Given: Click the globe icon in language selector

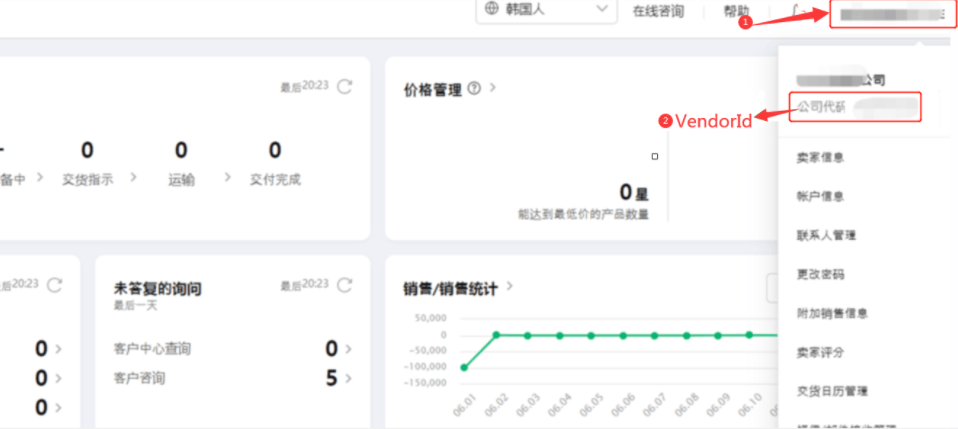Looking at the screenshot, I should 491,9.
